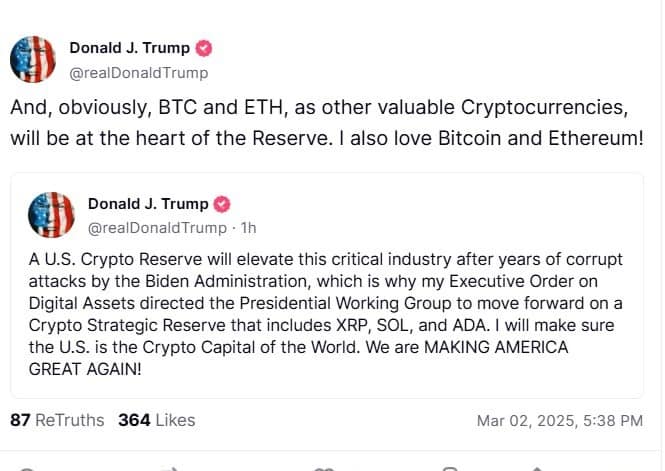
Task: Open the quoted post's profile avatar
Action: coord(52,214)
